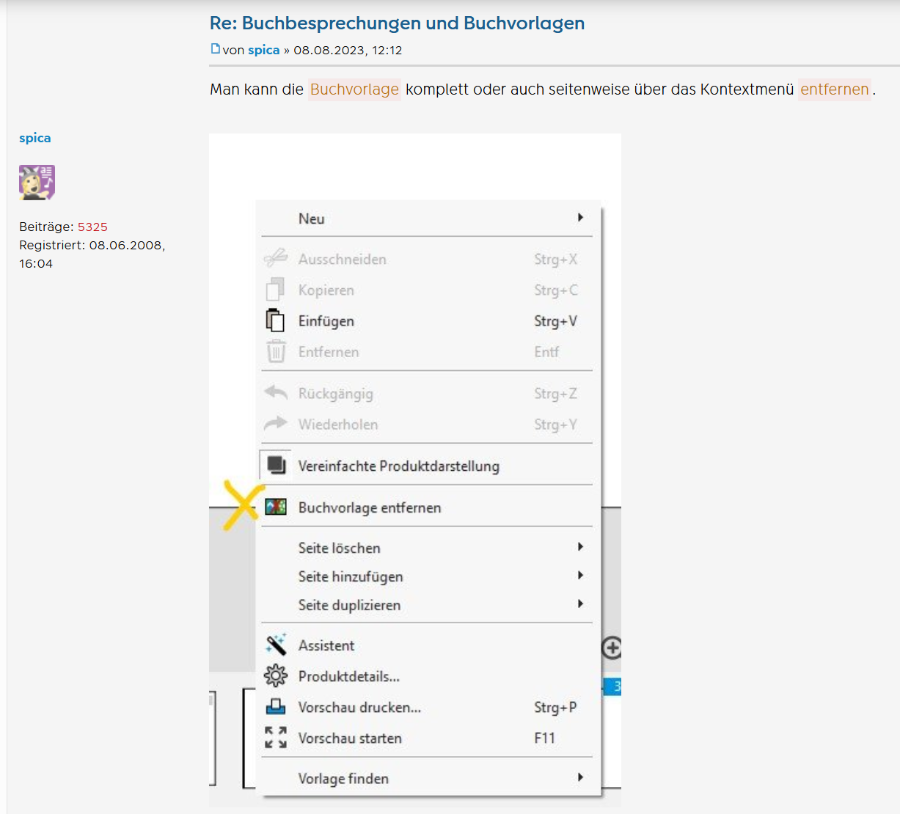The height and width of the screenshot is (814, 900).
Task: Expand the Neu submenu arrow
Action: coord(580,218)
